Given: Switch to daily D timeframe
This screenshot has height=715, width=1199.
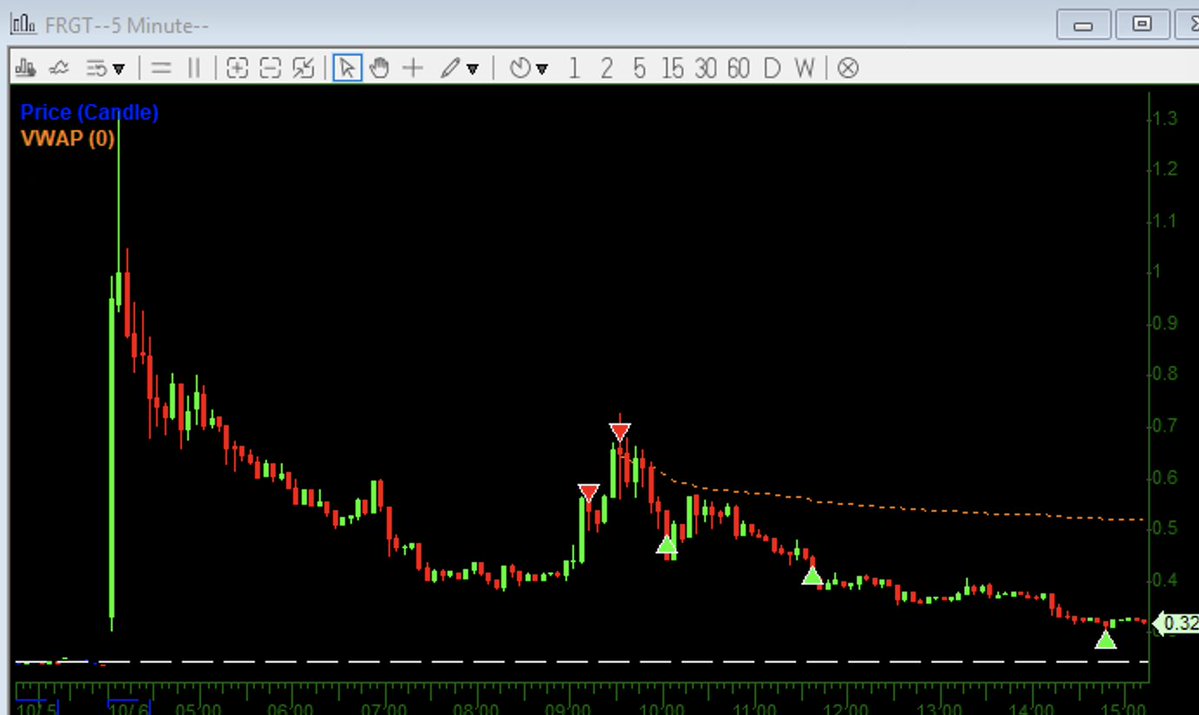Looking at the screenshot, I should [x=772, y=68].
